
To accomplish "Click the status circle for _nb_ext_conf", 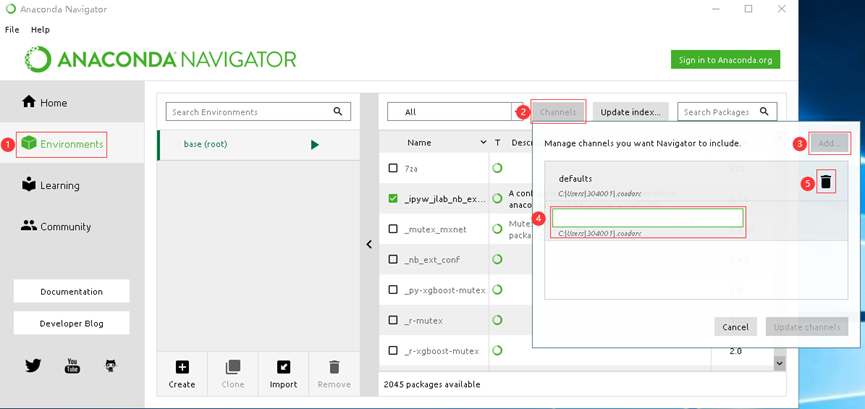I will click(x=498, y=259).
